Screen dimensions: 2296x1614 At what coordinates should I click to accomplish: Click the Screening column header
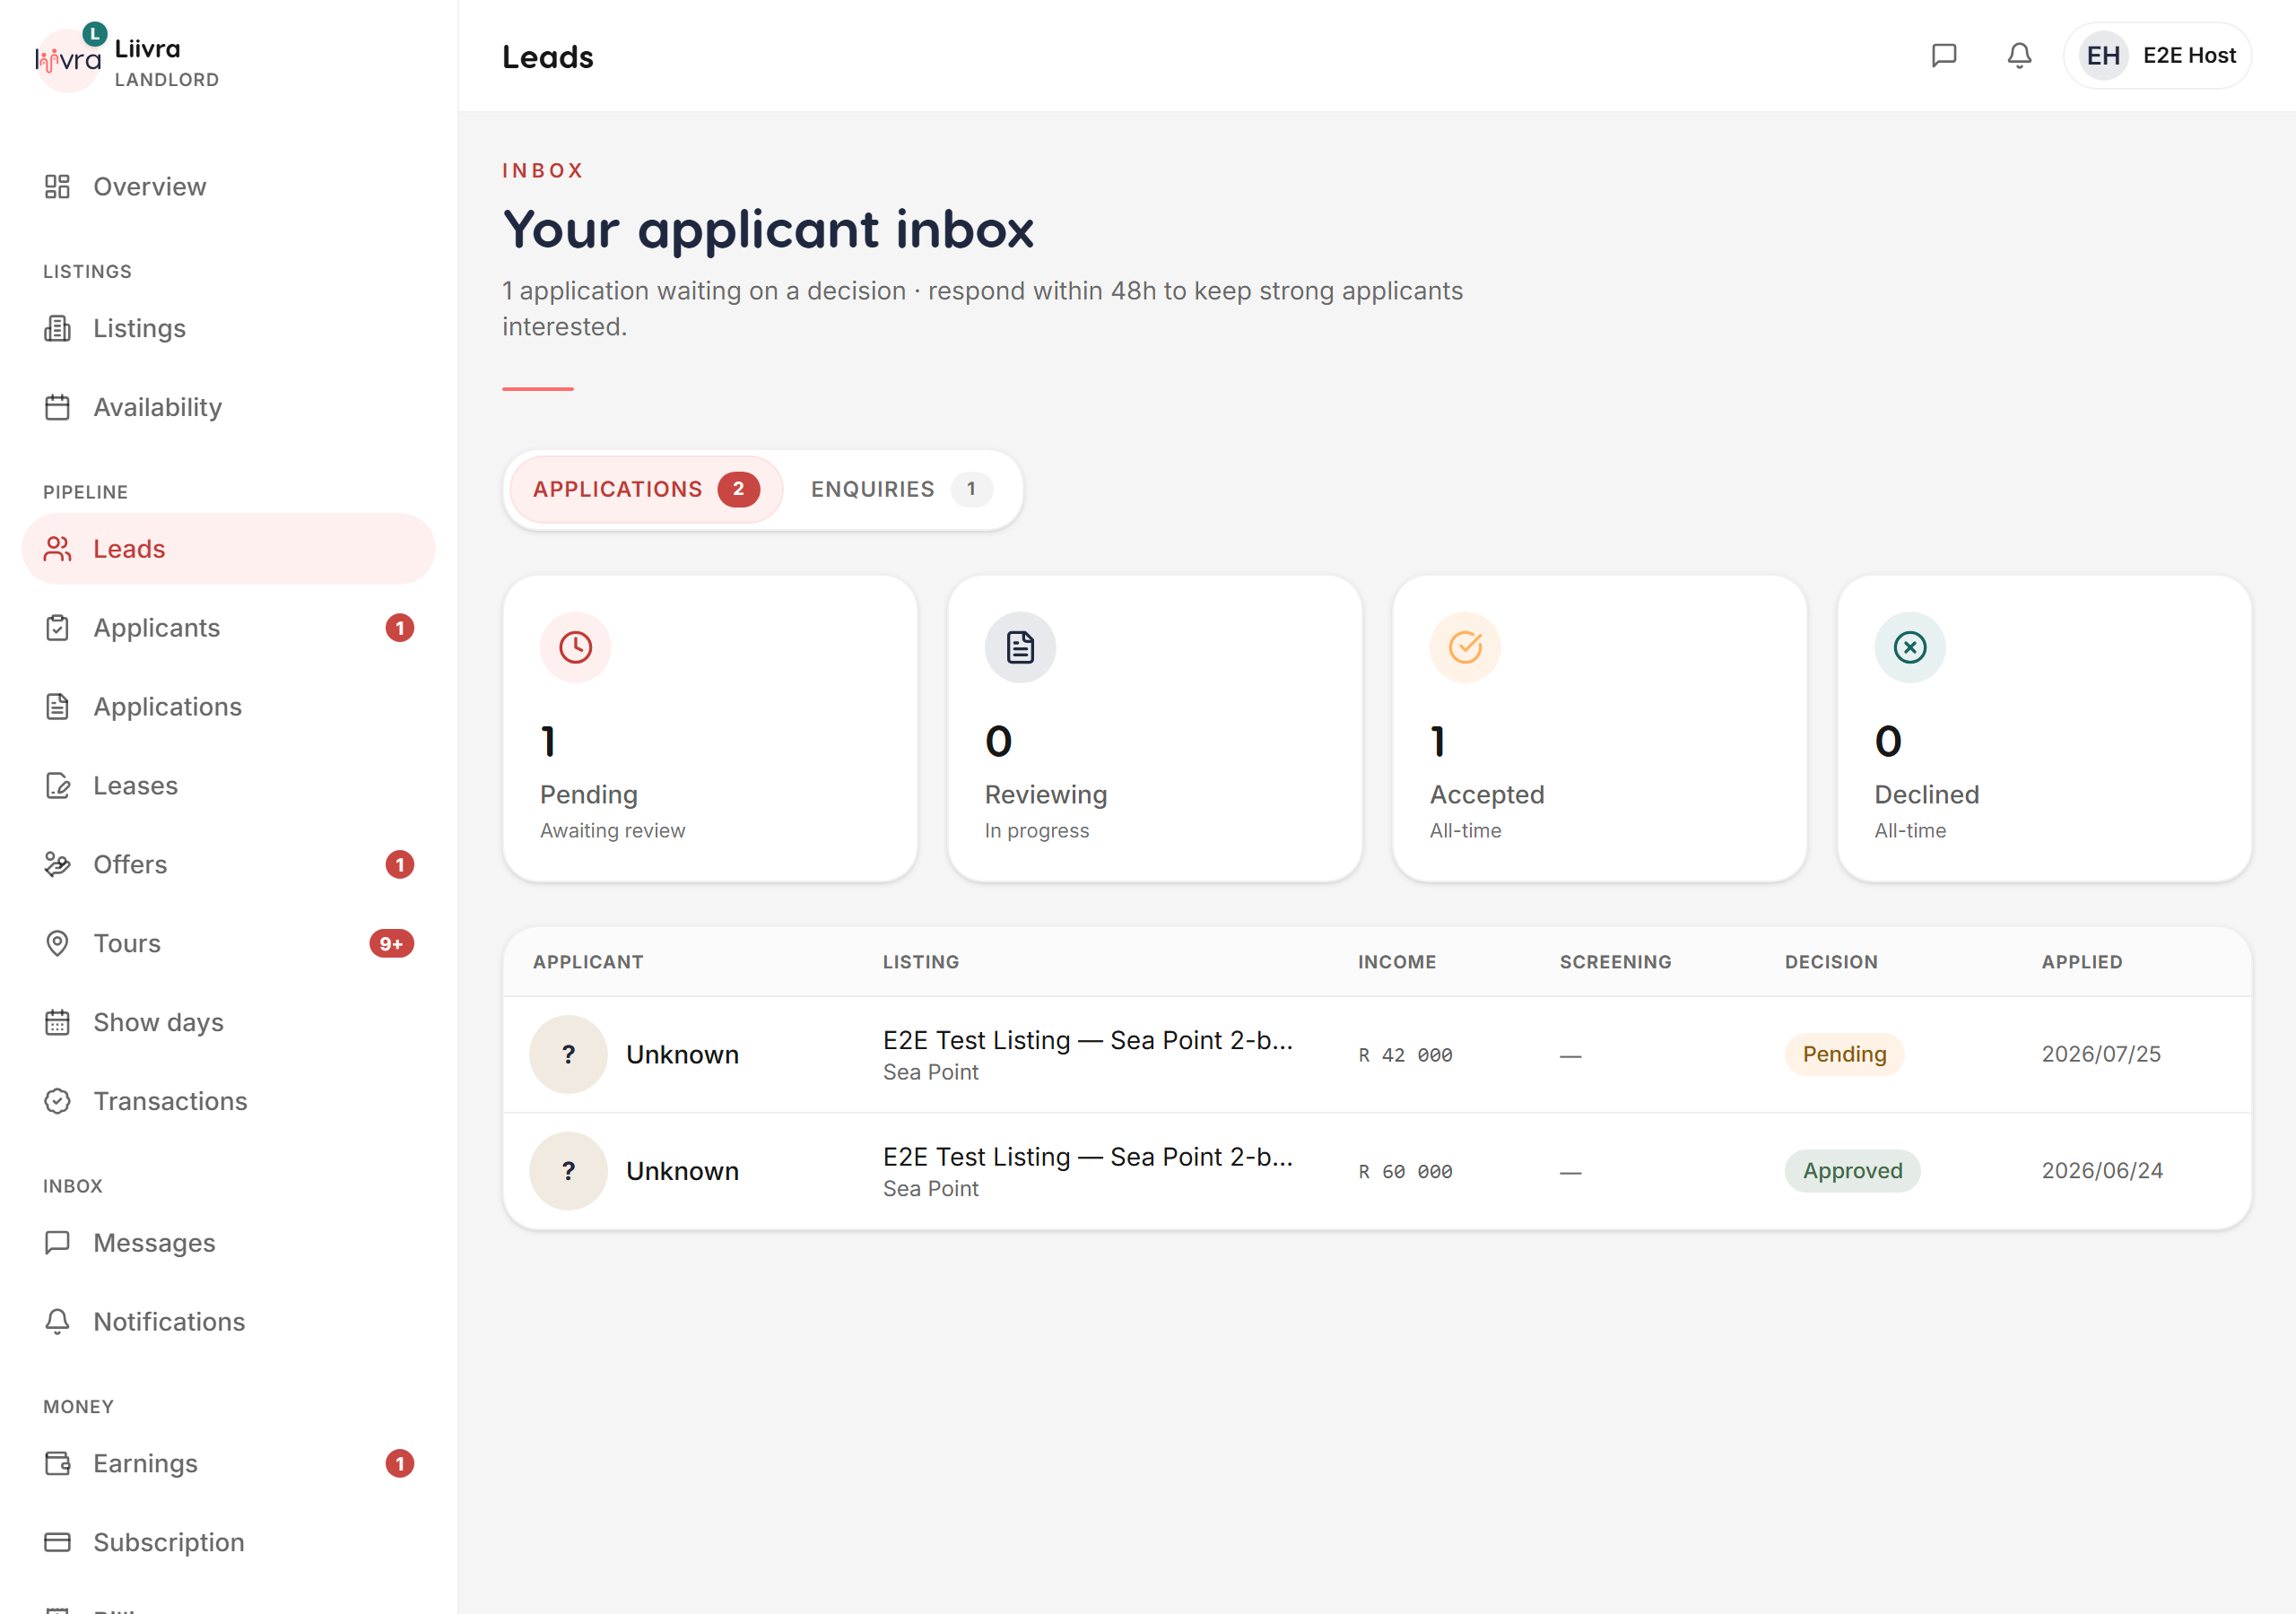click(1615, 962)
